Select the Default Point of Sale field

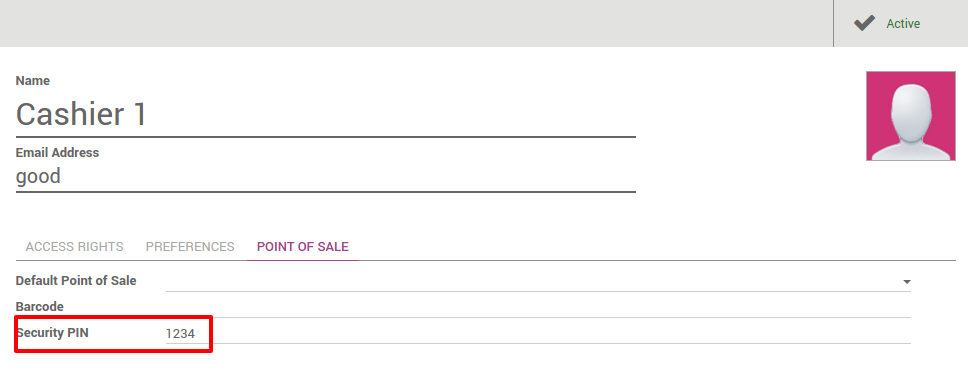tap(538, 281)
